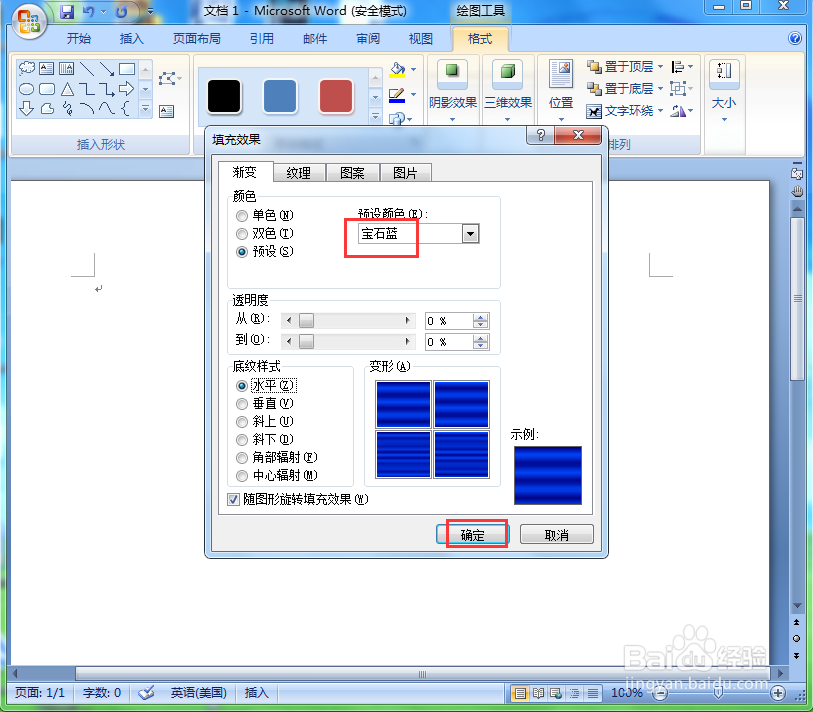The image size is (813, 712).
Task: Click the shape fill paint bucket
Action: (x=397, y=69)
